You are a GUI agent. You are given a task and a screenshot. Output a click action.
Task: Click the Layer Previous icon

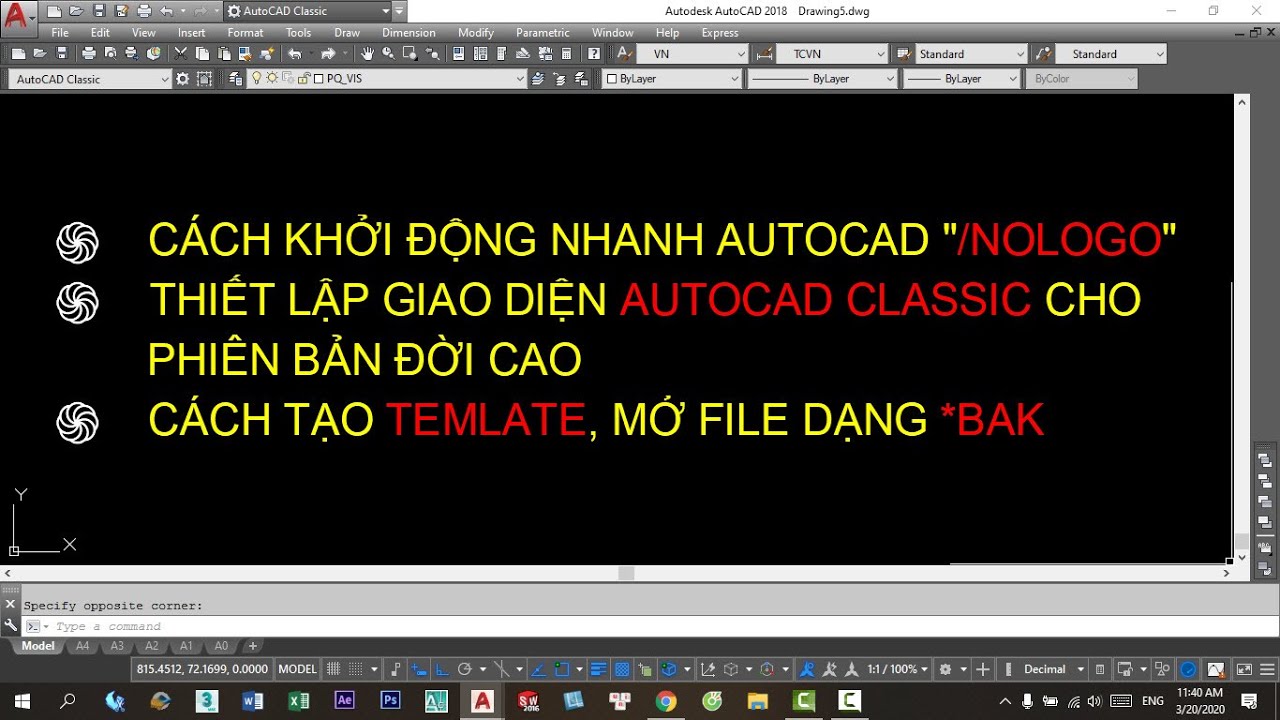559,79
